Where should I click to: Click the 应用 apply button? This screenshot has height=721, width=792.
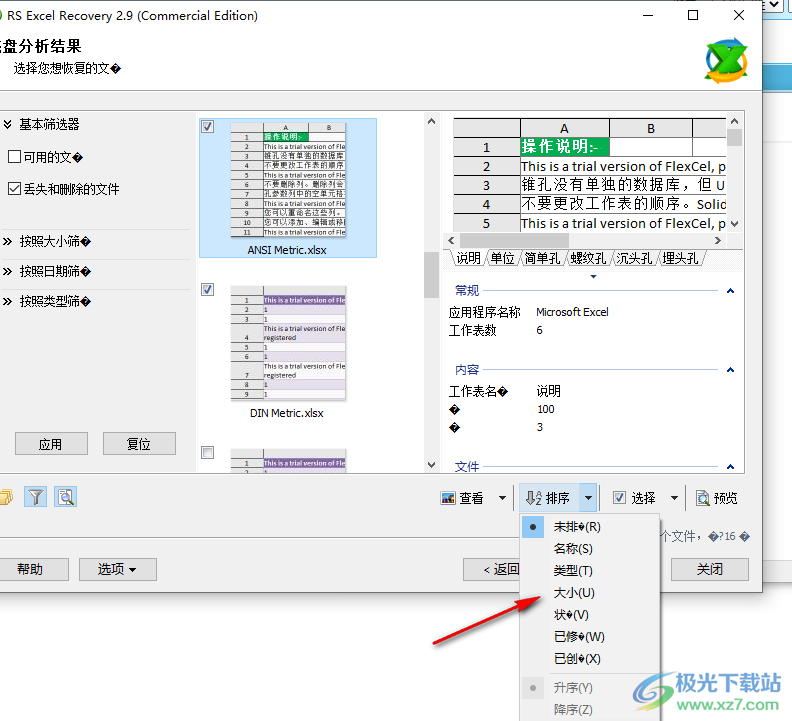pos(51,444)
